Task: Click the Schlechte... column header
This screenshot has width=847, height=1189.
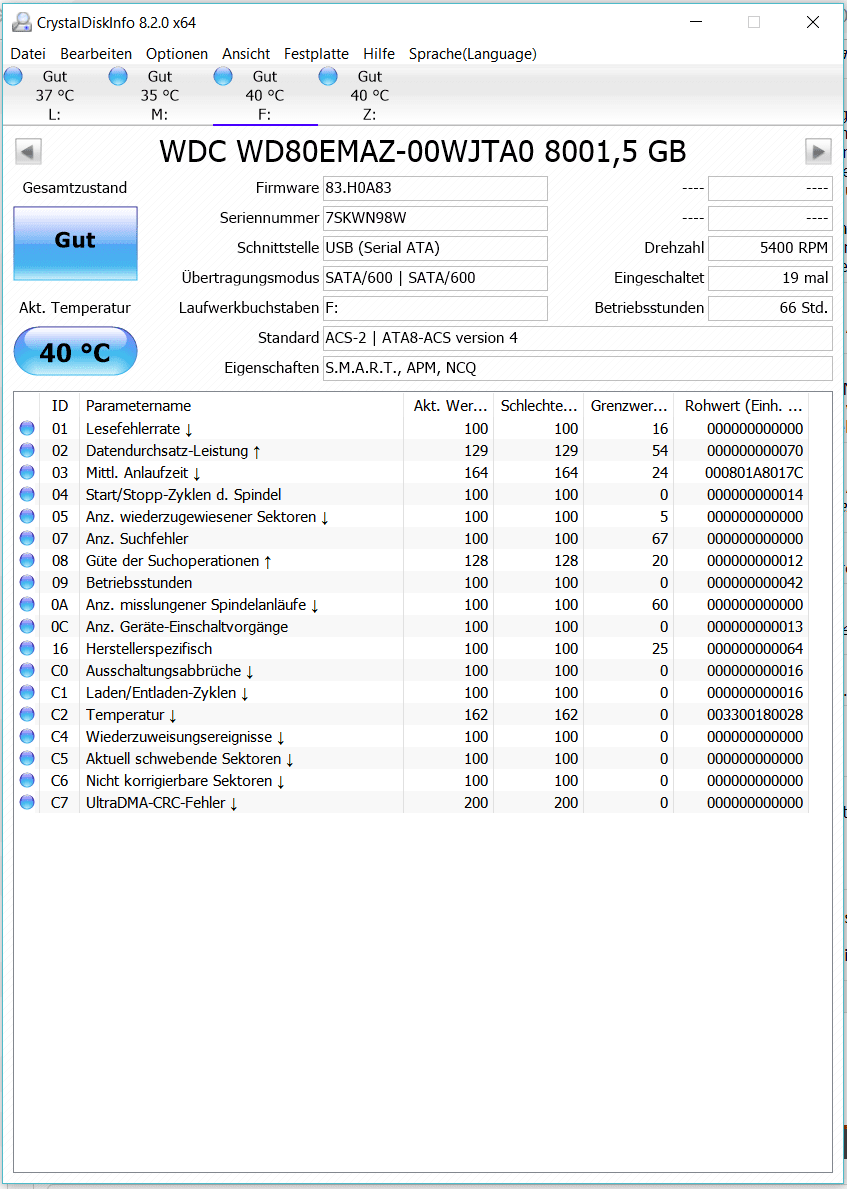Action: (x=538, y=406)
